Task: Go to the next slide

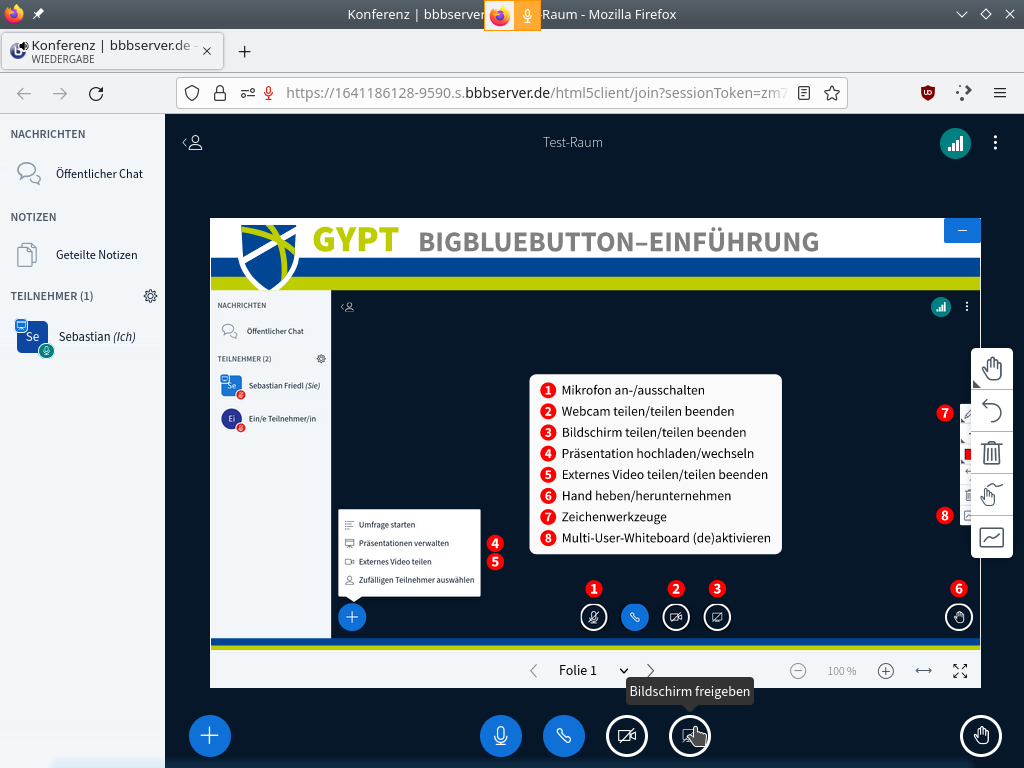Action: tap(651, 671)
